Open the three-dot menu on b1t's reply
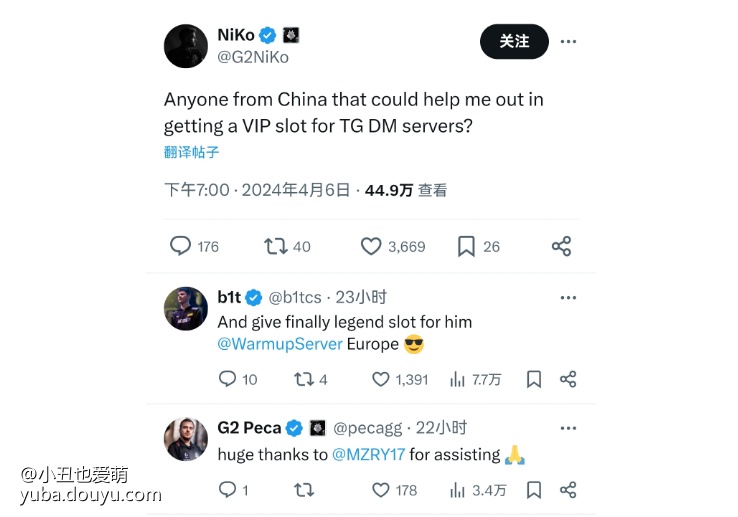This screenshot has width=738, height=517. pos(568,298)
